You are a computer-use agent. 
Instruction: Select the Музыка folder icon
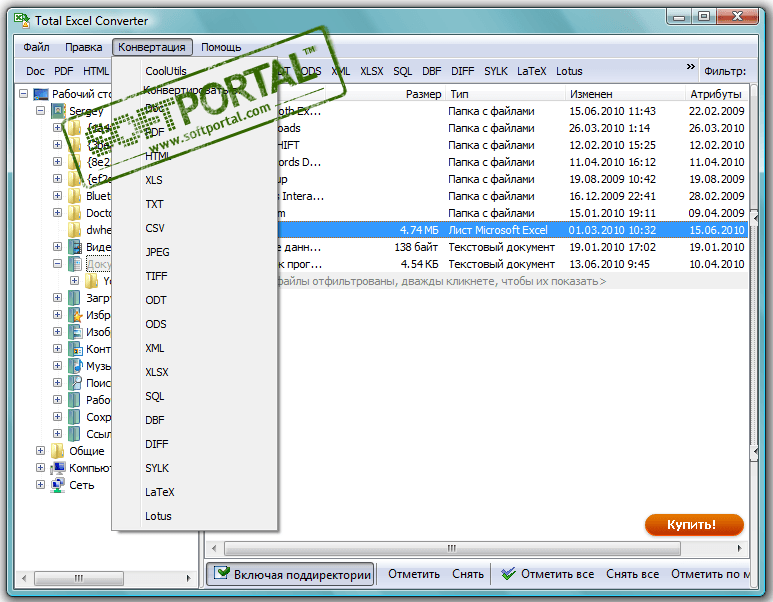click(x=75, y=366)
